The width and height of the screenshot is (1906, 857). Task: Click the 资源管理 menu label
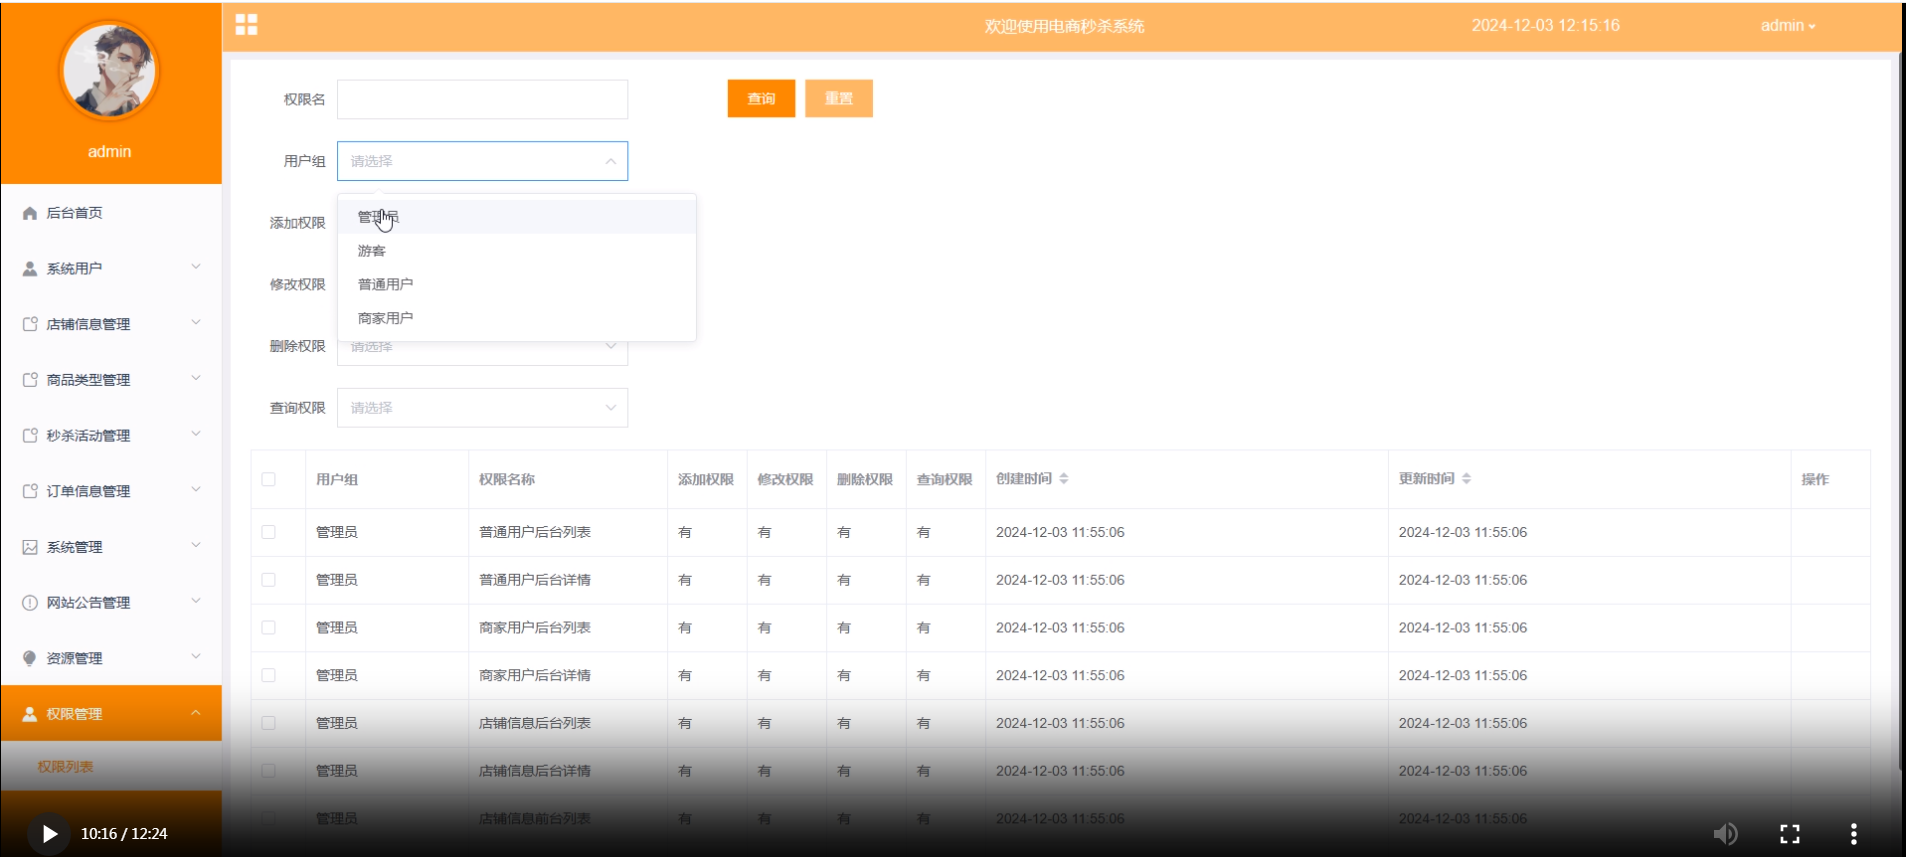point(74,658)
